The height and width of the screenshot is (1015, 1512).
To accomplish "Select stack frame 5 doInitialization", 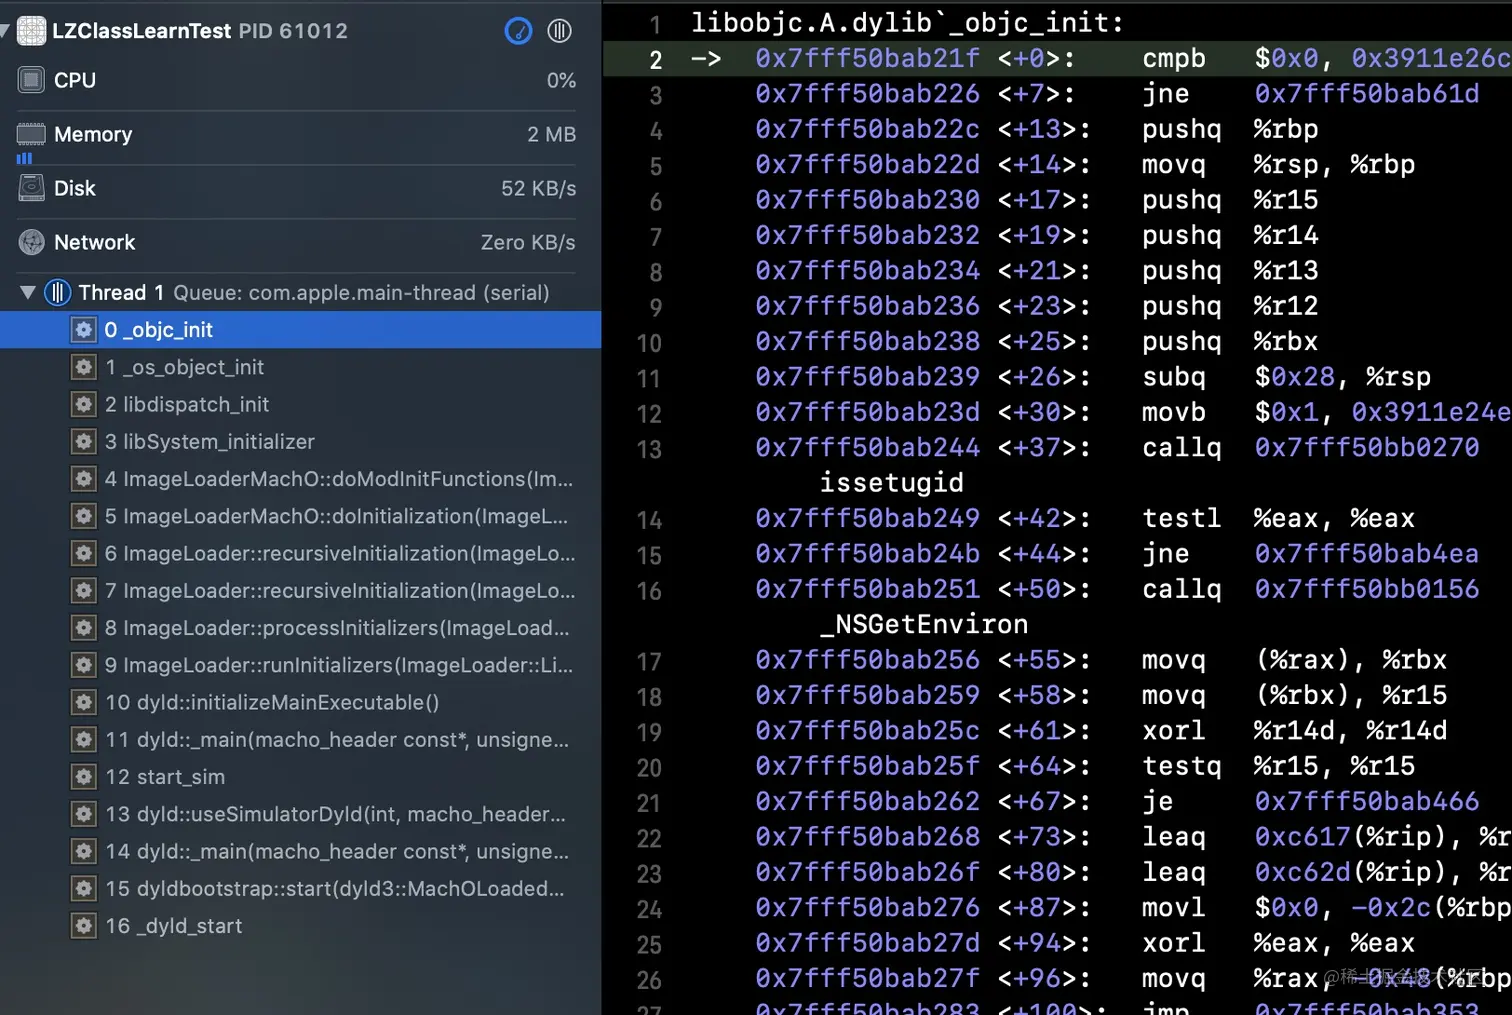I will tap(300, 516).
